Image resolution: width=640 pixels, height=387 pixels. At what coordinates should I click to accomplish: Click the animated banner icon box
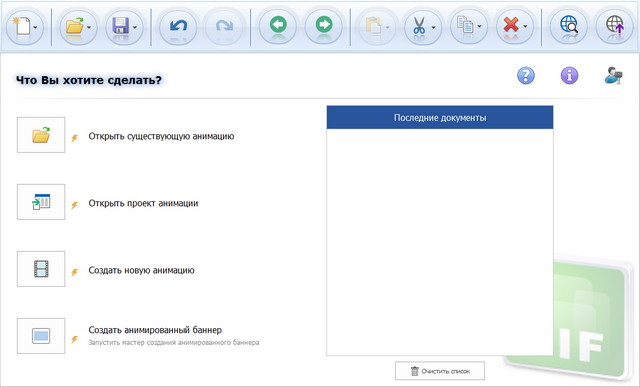pyautogui.click(x=41, y=336)
